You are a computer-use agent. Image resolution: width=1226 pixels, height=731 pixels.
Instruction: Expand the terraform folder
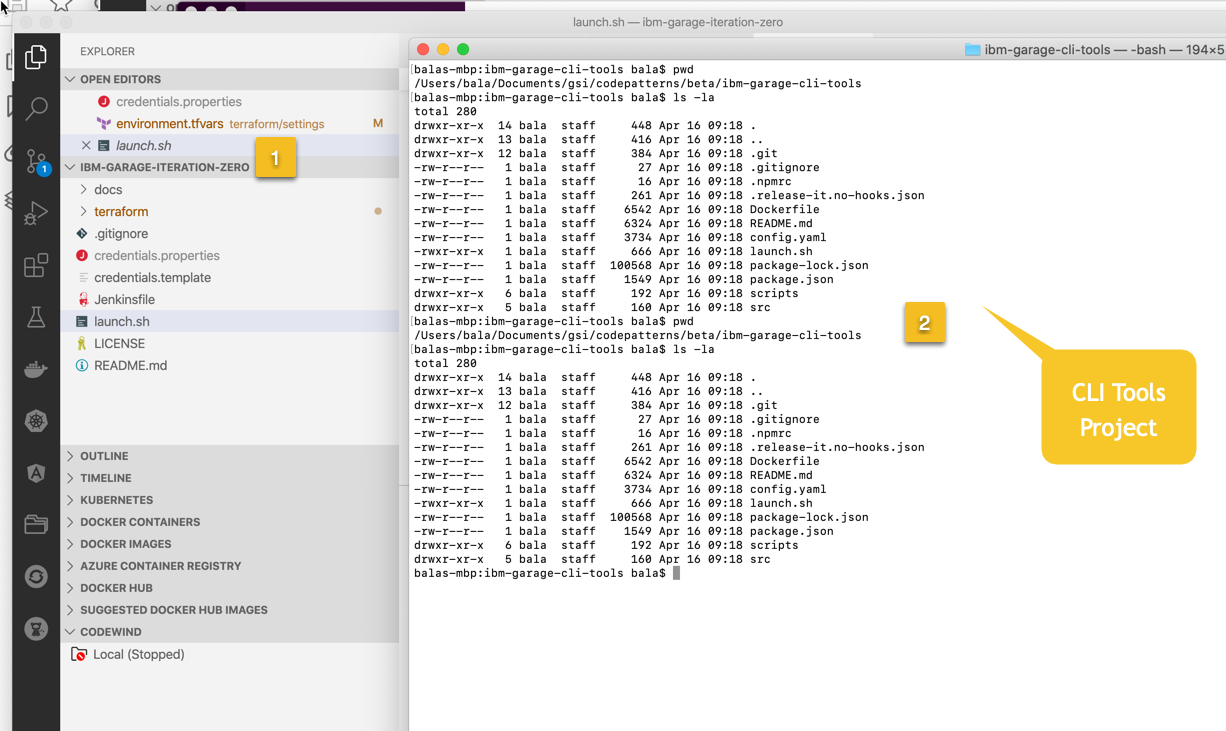tap(84, 212)
